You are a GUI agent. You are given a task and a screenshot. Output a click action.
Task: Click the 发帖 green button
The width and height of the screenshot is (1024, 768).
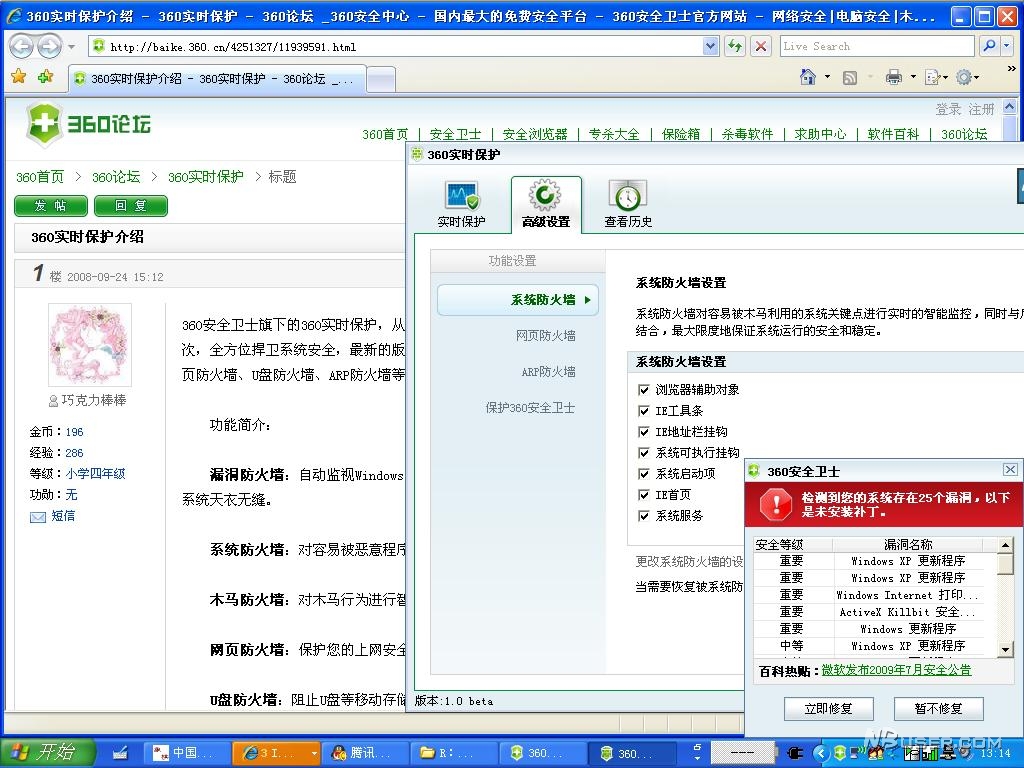(51, 206)
